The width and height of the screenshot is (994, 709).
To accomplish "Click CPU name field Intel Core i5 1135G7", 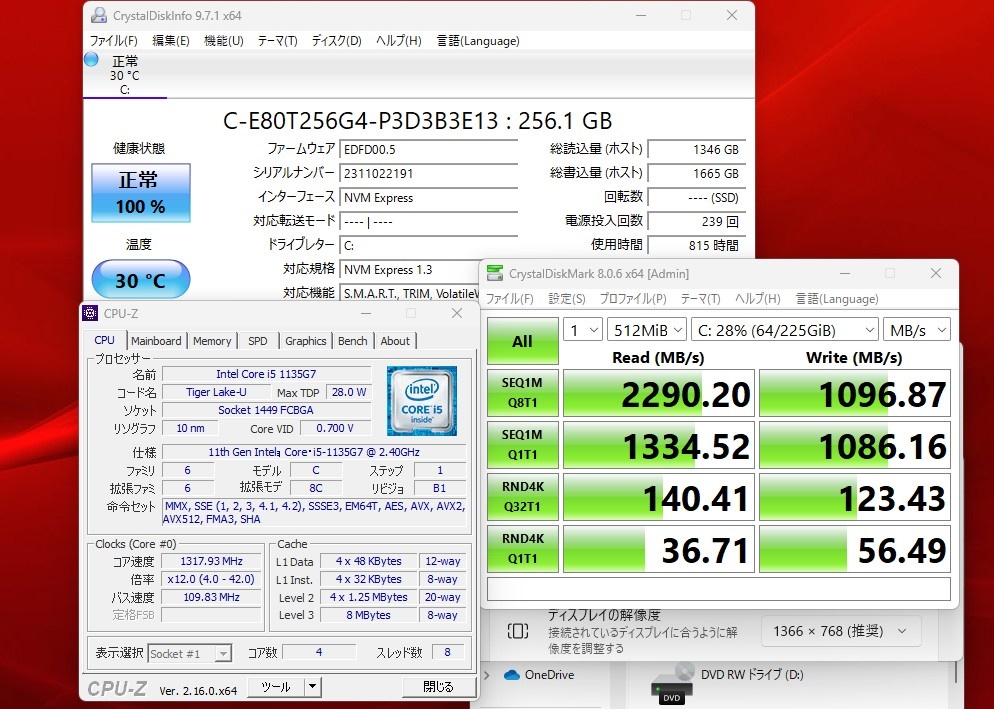I will click(x=266, y=374).
